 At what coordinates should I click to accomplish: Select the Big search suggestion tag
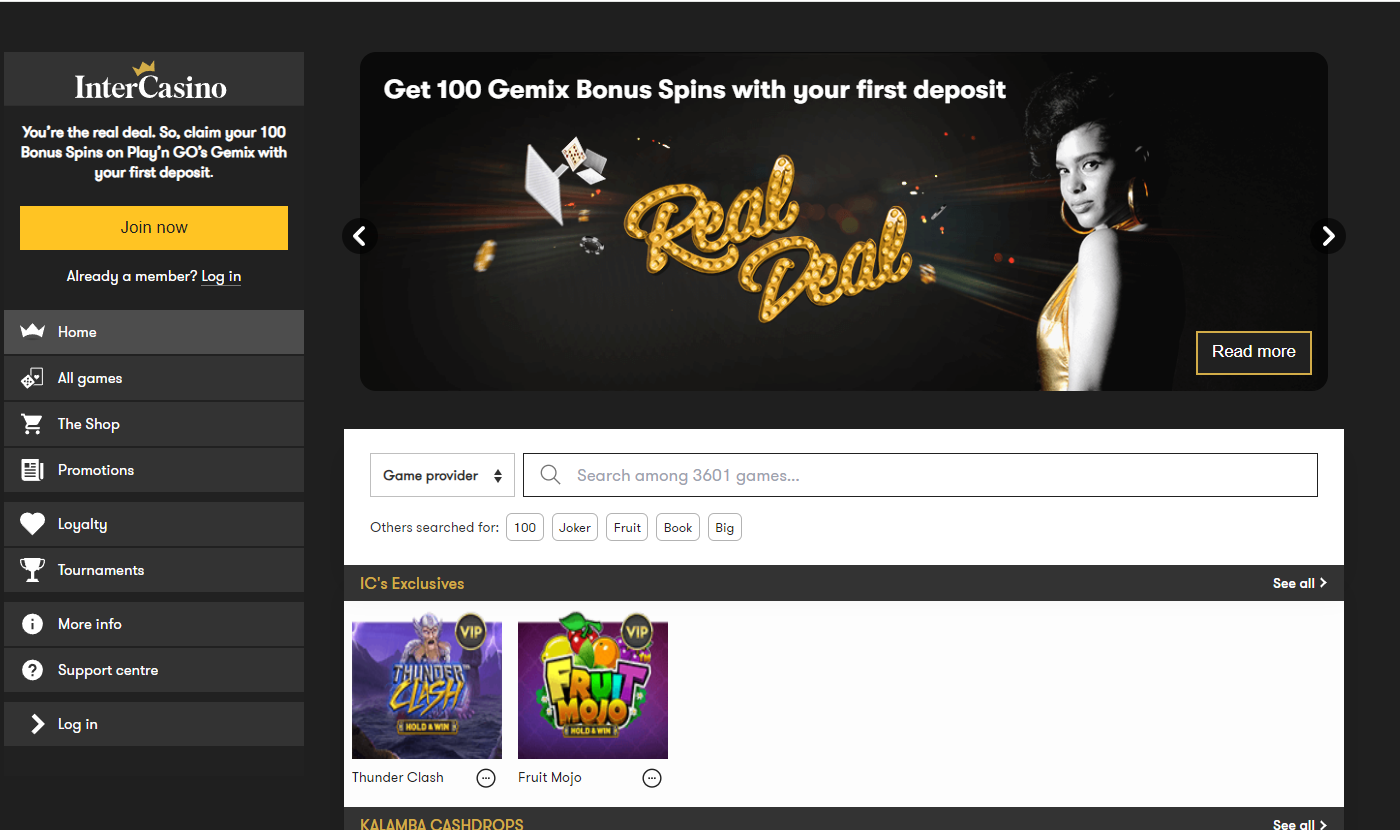725,528
